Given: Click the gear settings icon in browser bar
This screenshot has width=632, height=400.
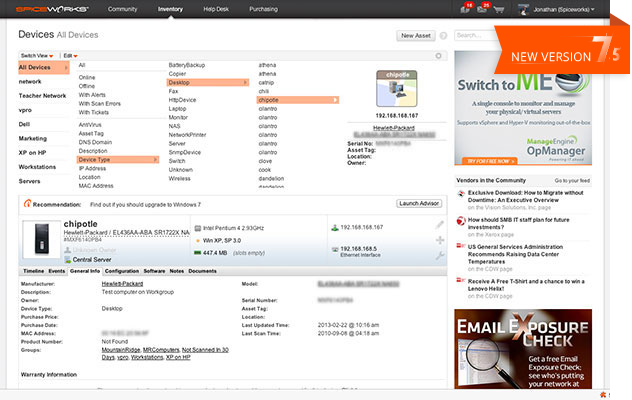Looking at the screenshot, I should 438,56.
